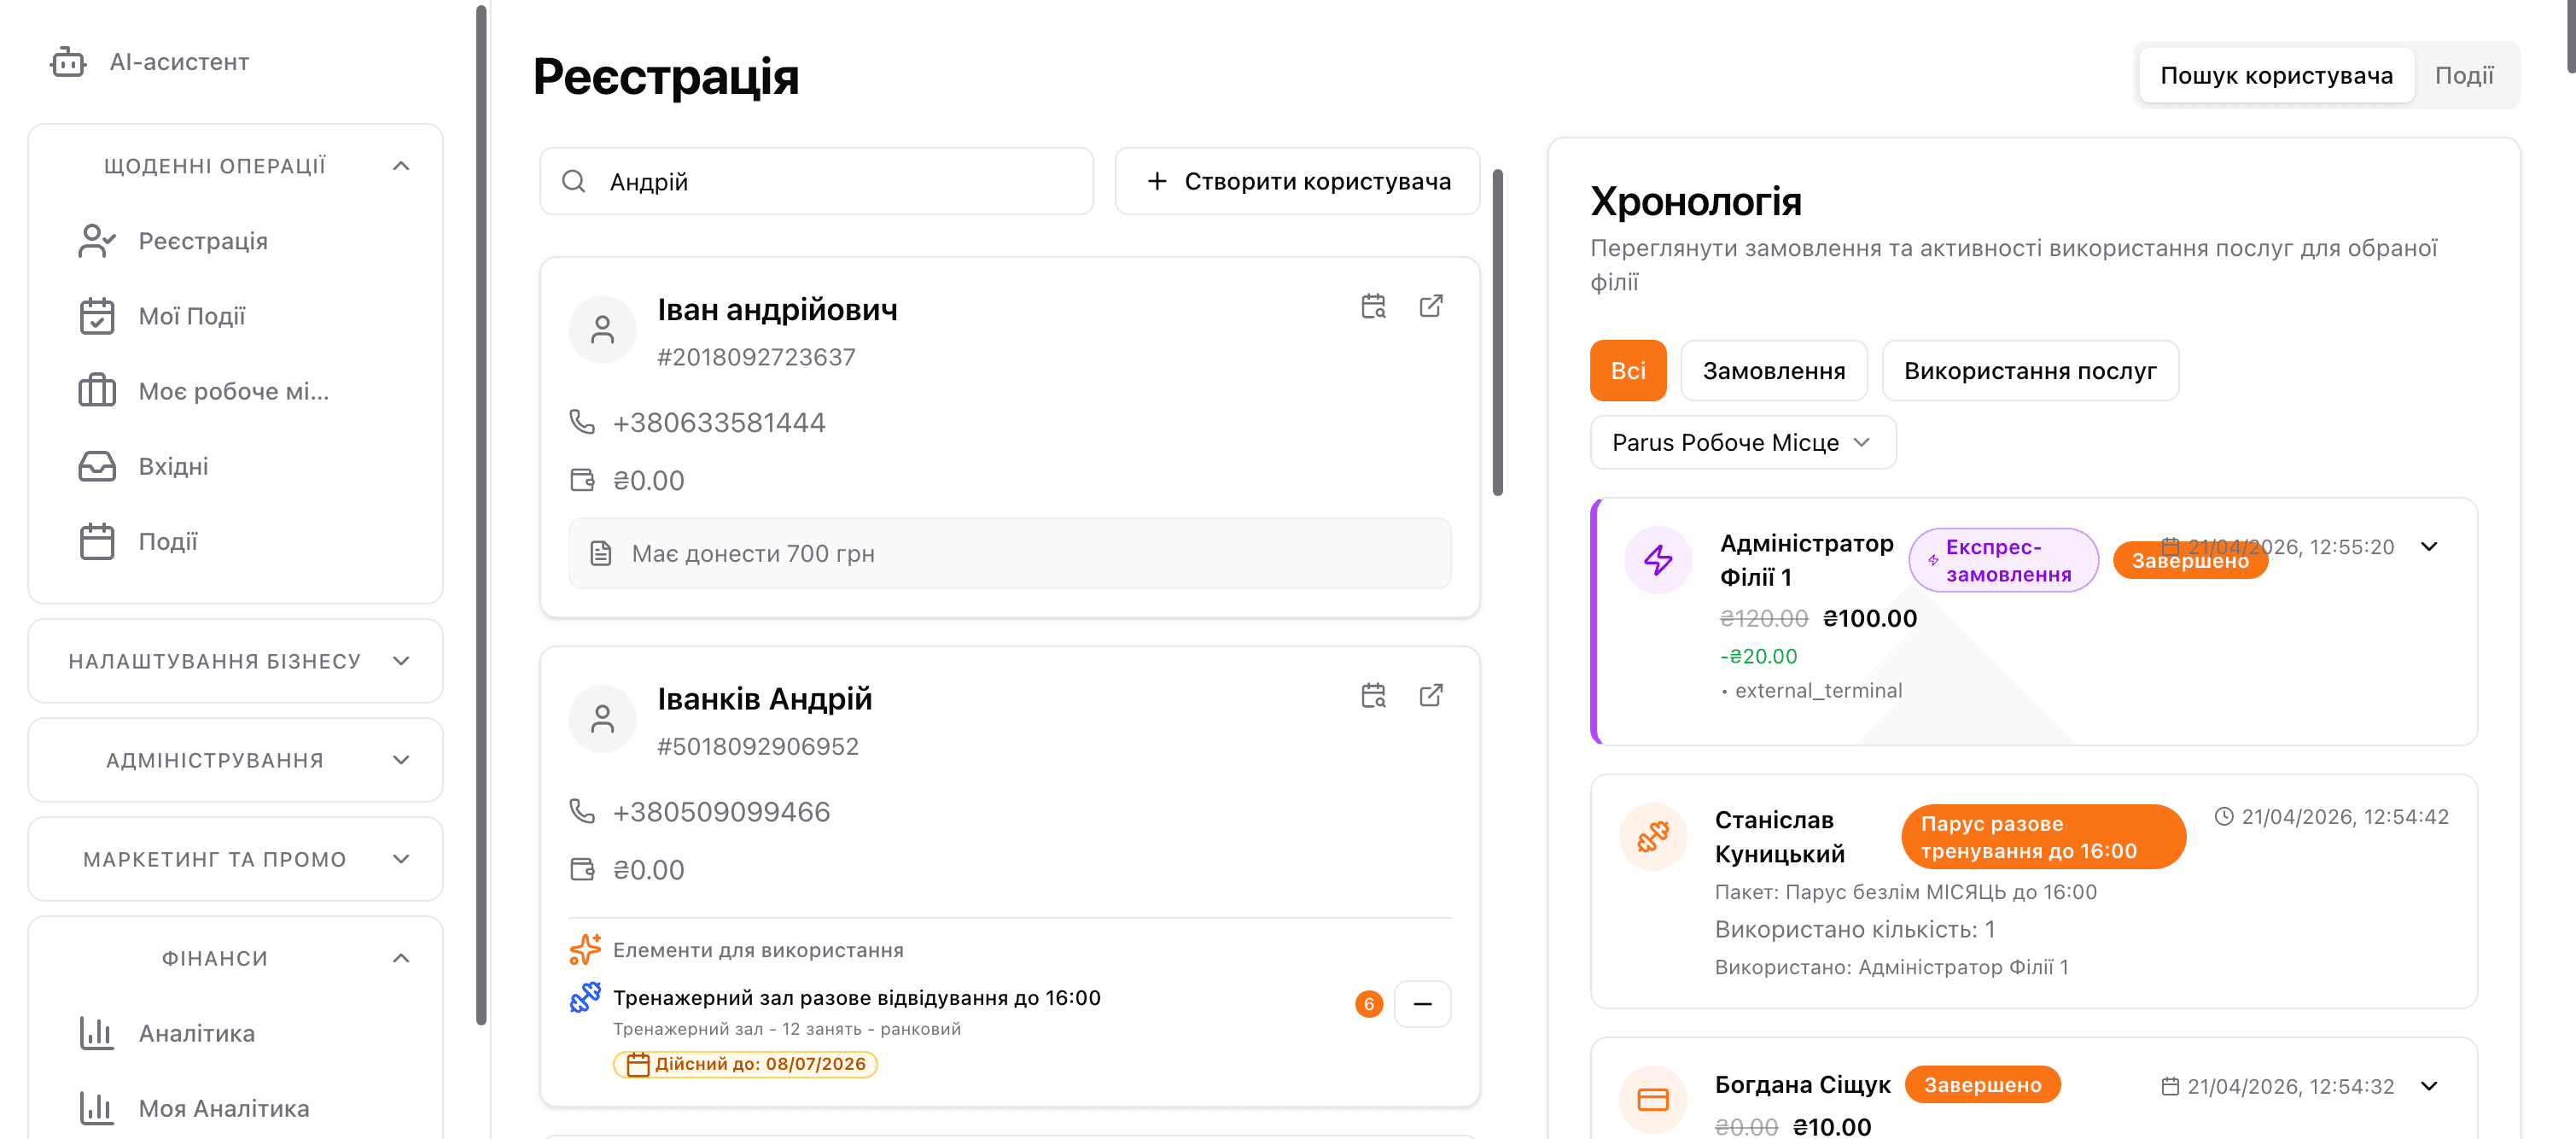Viewport: 2576px width, 1139px height.
Task: Click wallet icon on Іванків Андрій card
Action: click(582, 869)
